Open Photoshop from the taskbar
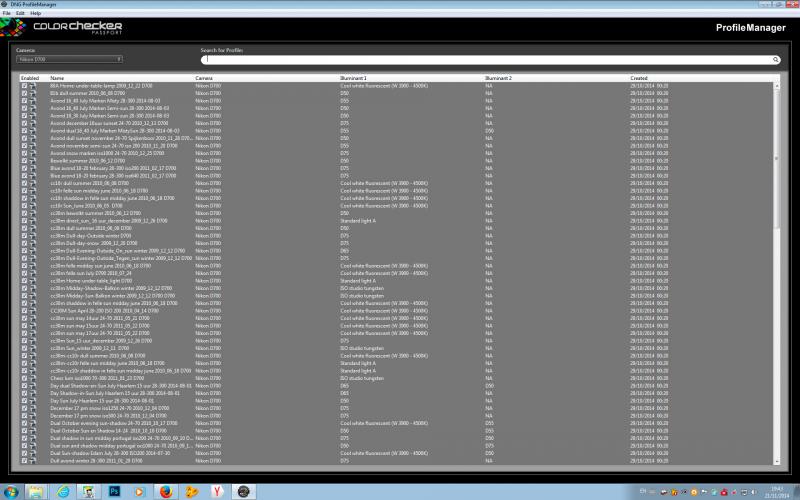The height and width of the screenshot is (500, 800). click(114, 491)
